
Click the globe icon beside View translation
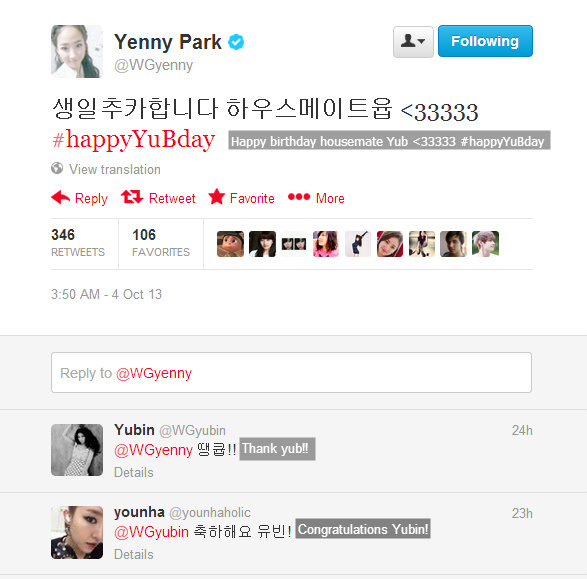click(x=57, y=168)
